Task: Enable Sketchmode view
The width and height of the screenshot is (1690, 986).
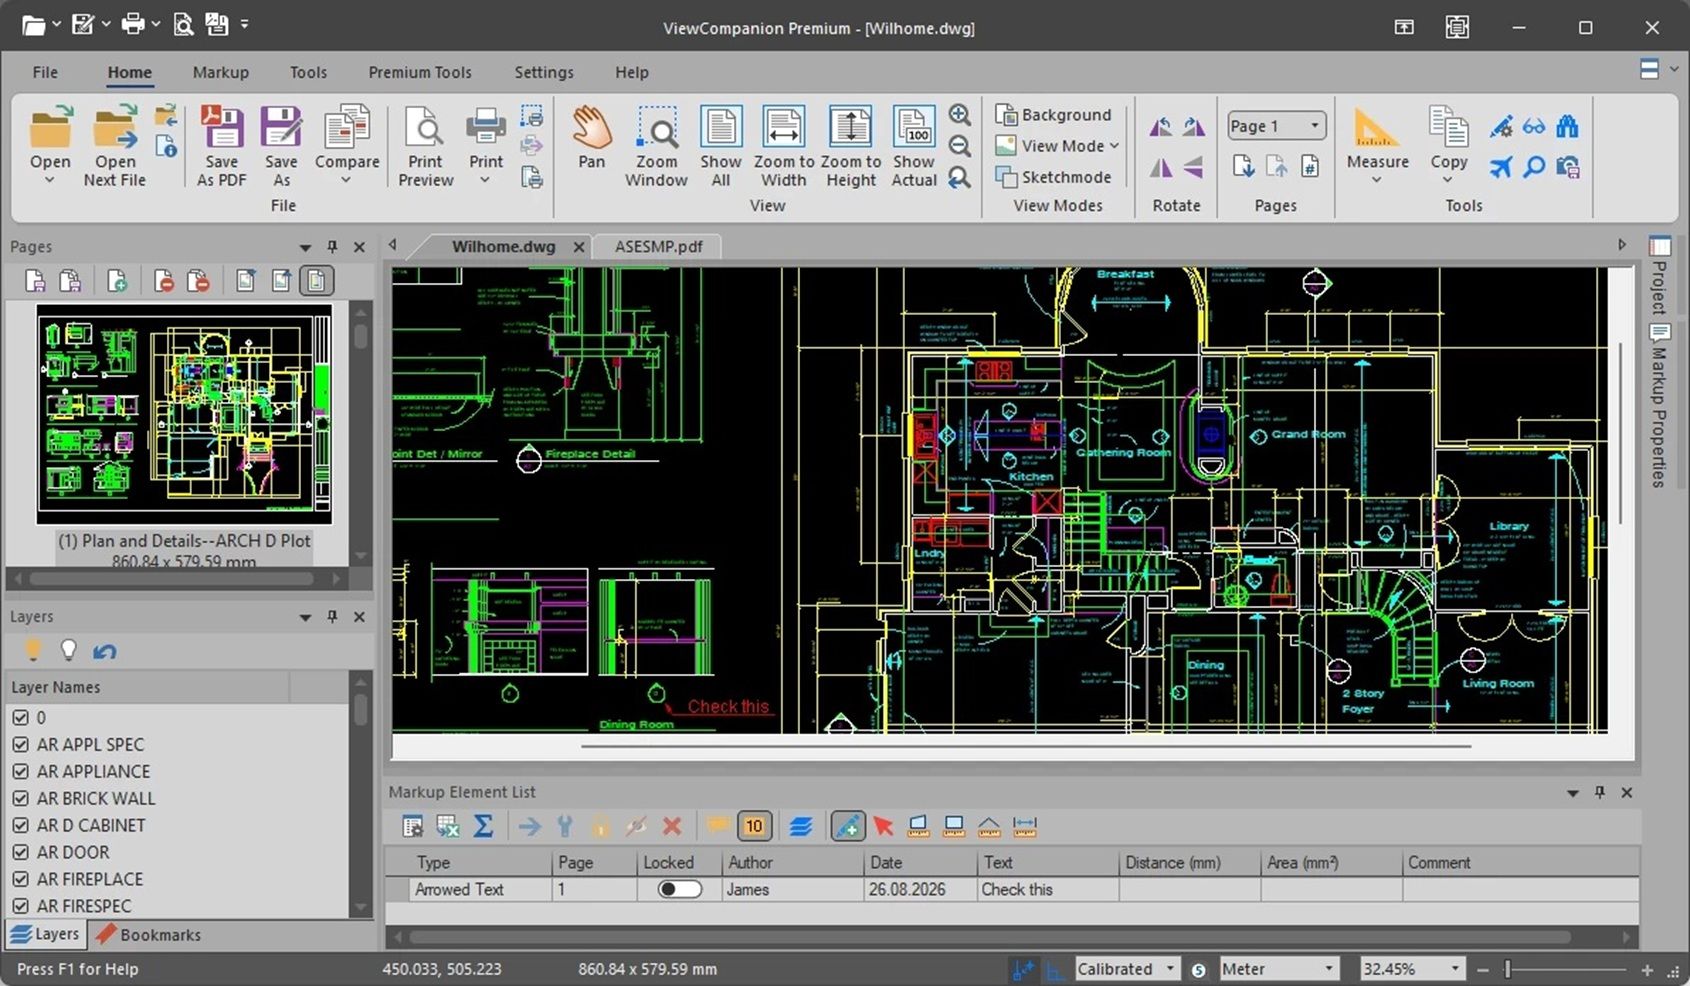Action: click(1054, 177)
